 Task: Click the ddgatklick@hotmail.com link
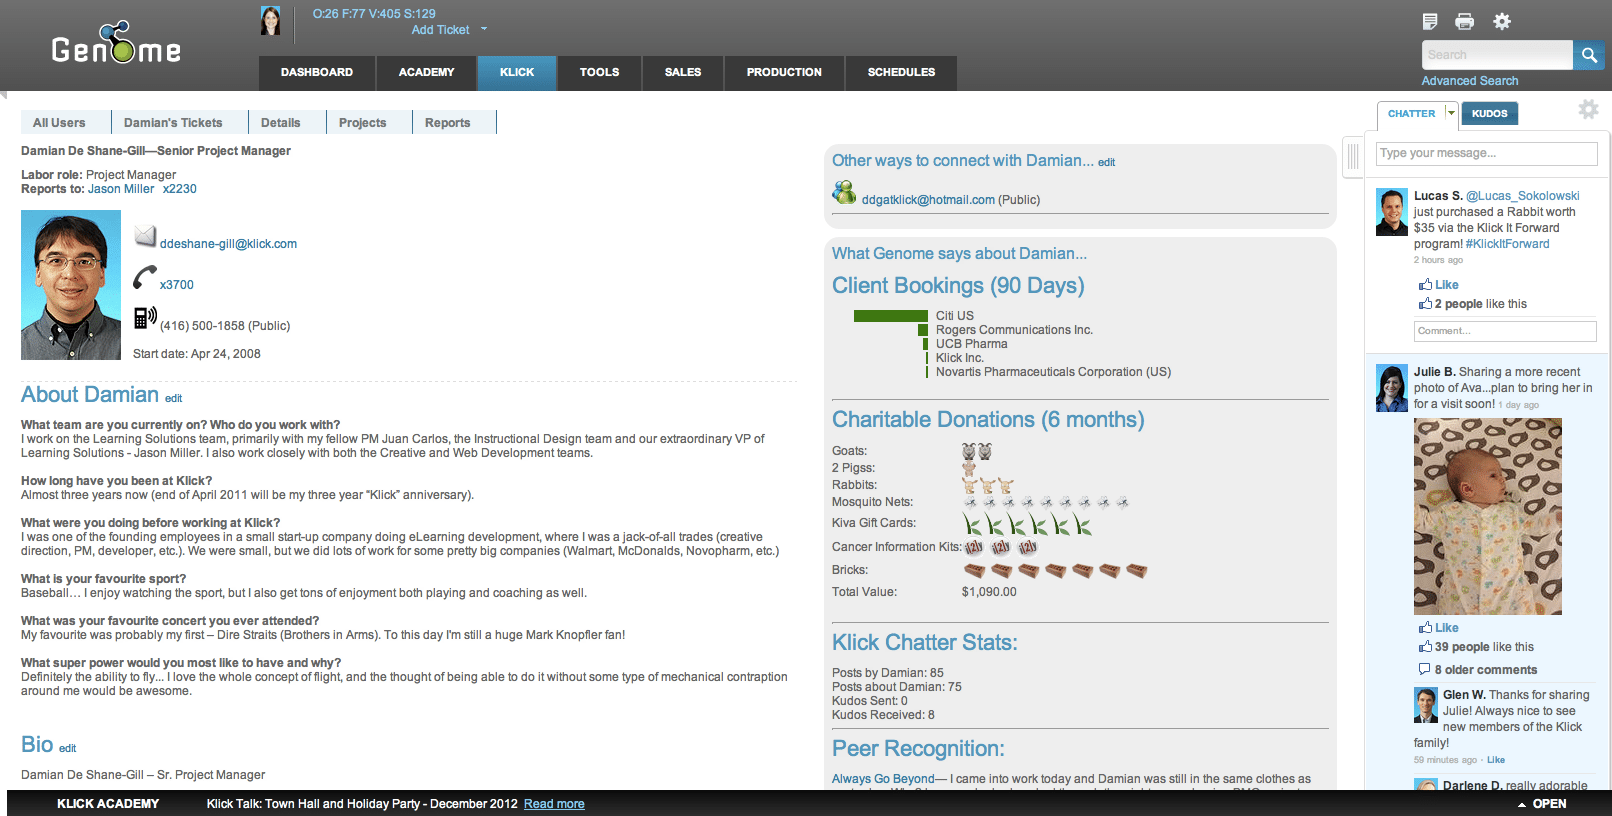(x=928, y=200)
